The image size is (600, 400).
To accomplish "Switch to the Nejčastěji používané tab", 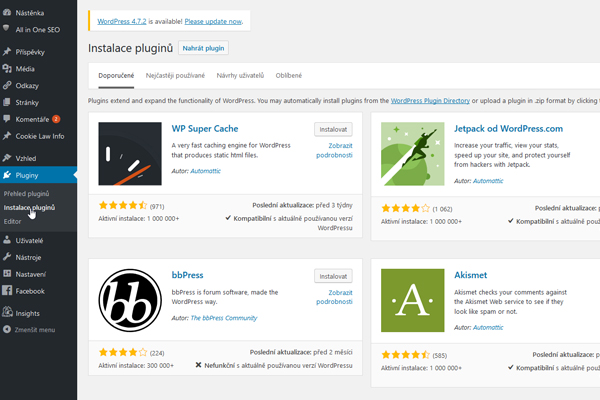I will tap(175, 75).
